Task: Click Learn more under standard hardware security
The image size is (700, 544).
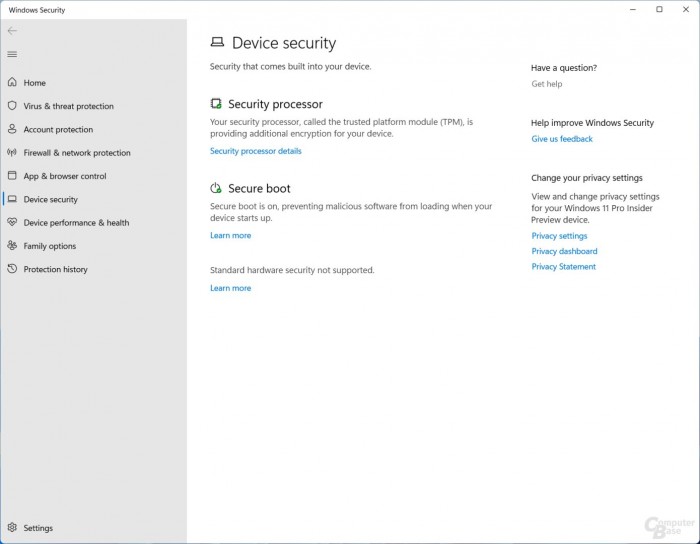Action: 230,288
